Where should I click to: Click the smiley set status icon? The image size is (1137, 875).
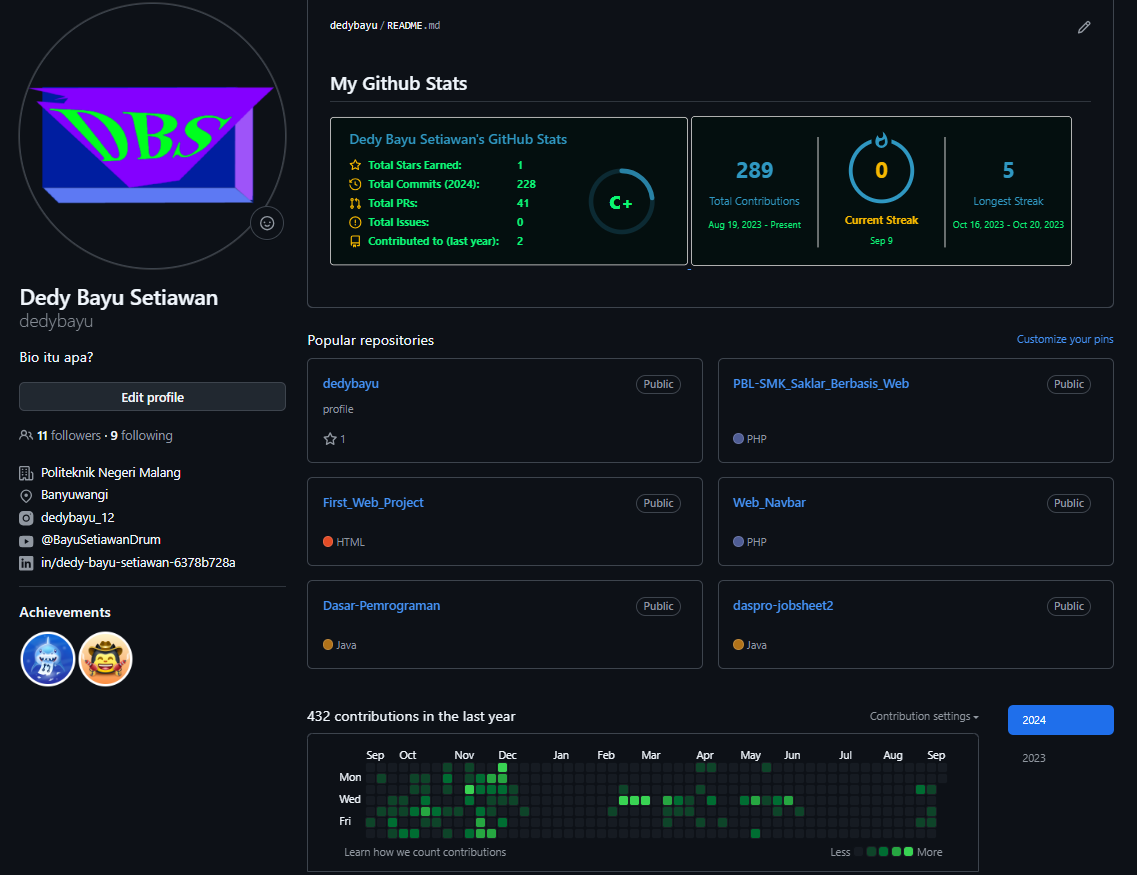click(267, 223)
